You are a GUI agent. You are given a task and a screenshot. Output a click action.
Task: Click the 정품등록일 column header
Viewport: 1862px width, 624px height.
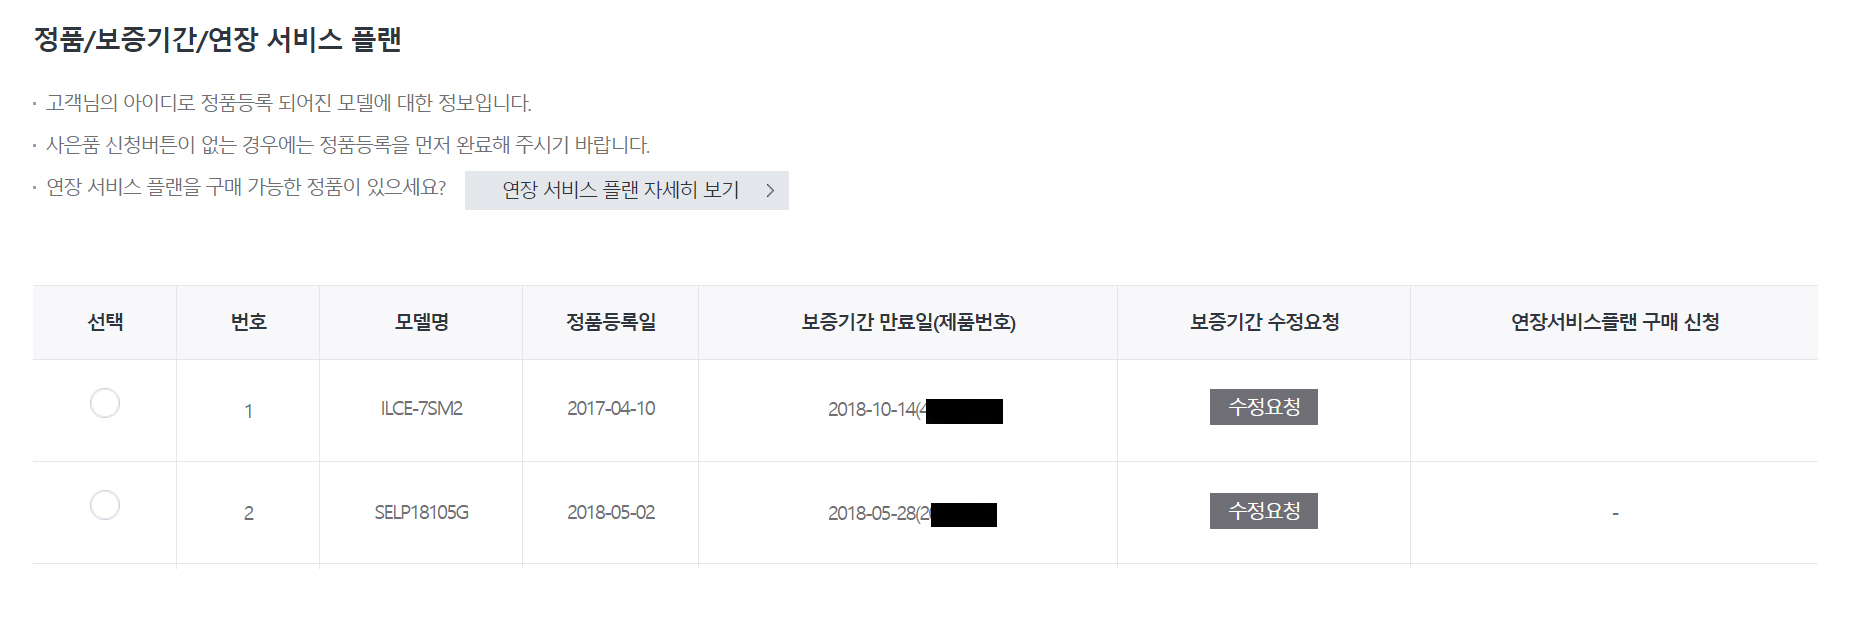pyautogui.click(x=611, y=322)
